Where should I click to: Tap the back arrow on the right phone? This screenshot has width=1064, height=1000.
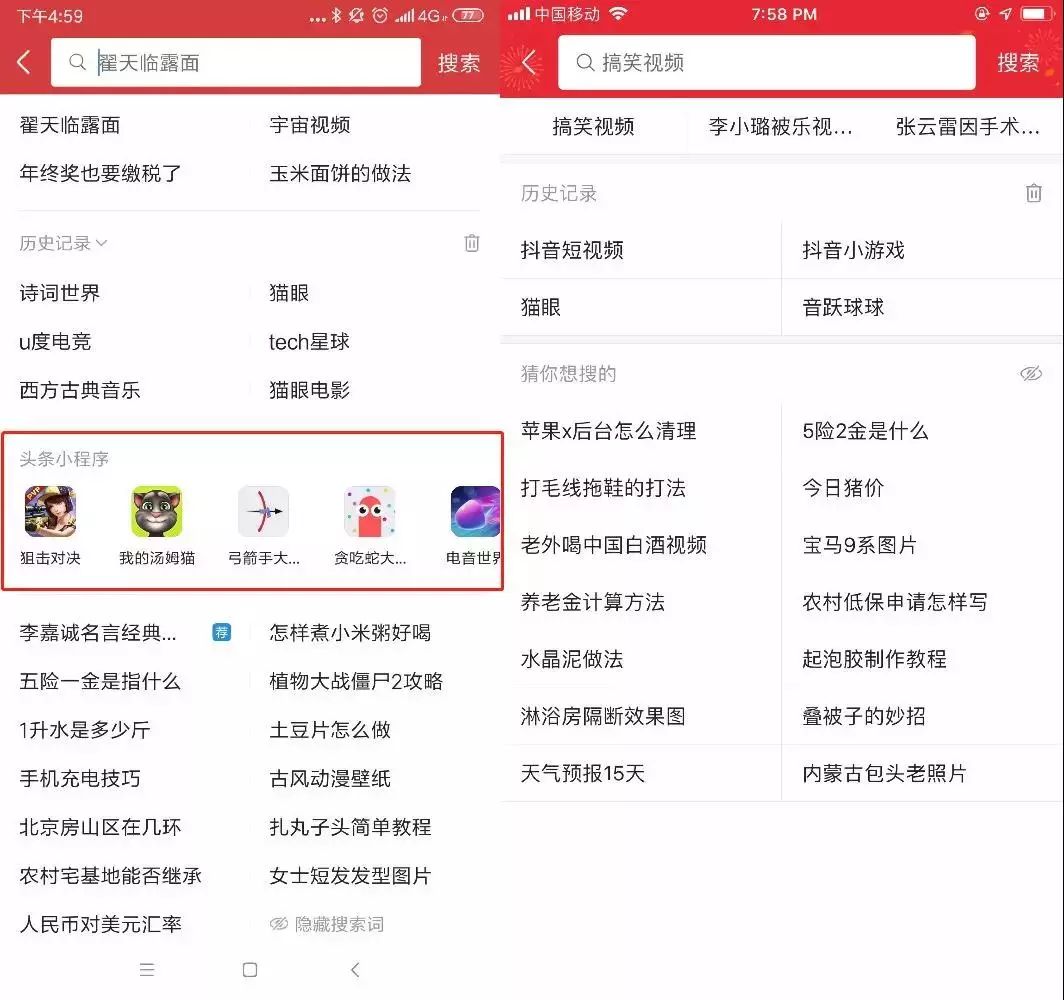tap(530, 62)
